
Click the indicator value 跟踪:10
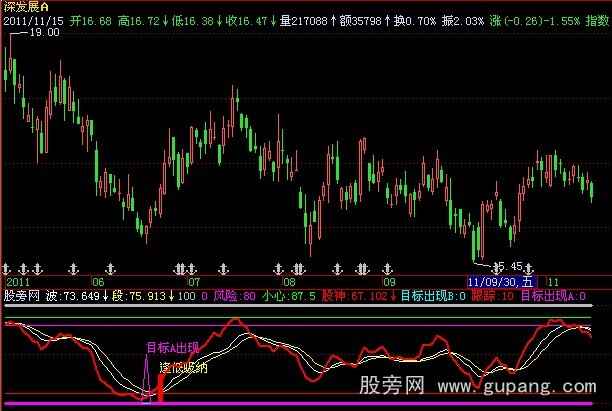[x=493, y=296]
